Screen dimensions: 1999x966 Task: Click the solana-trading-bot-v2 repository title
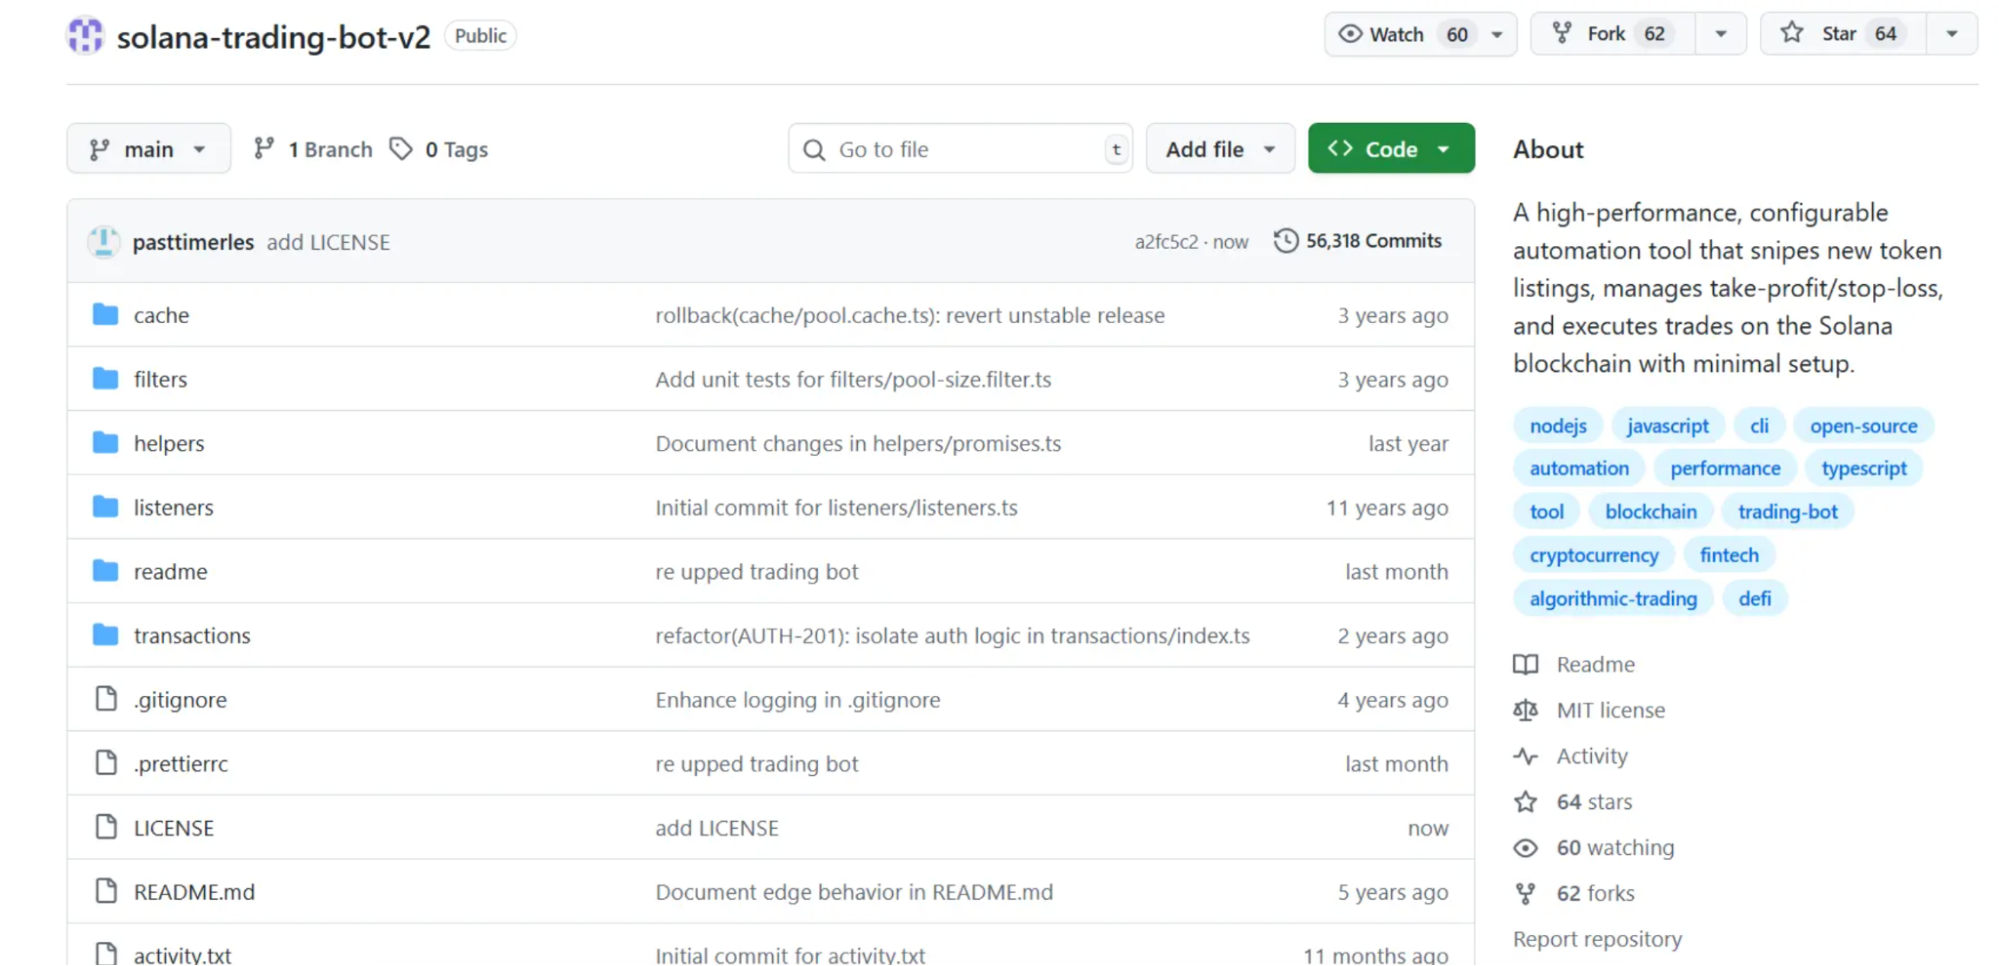tap(273, 37)
